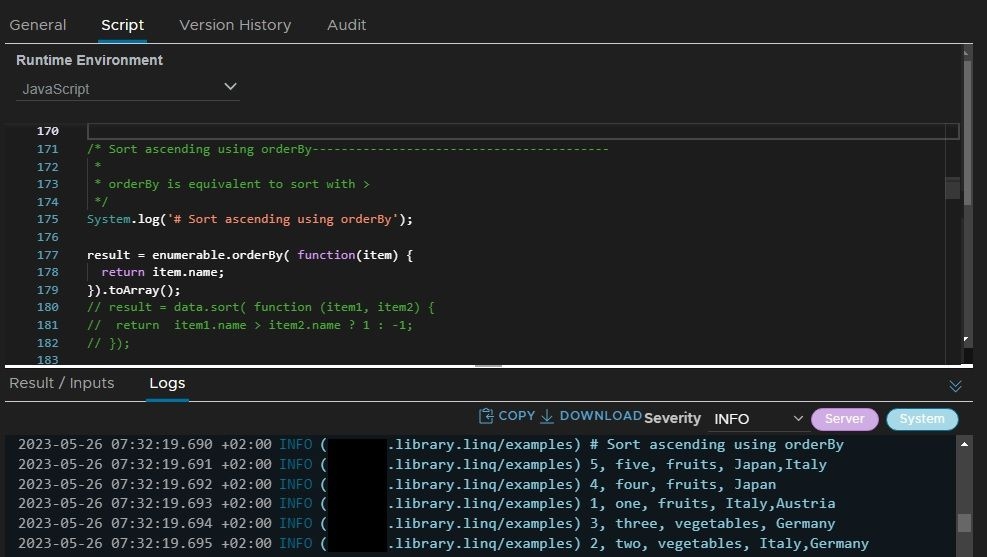Click the log entry '2, two, vegetables, Italy,Germany'
Screen dimensions: 987x557
pos(730,543)
